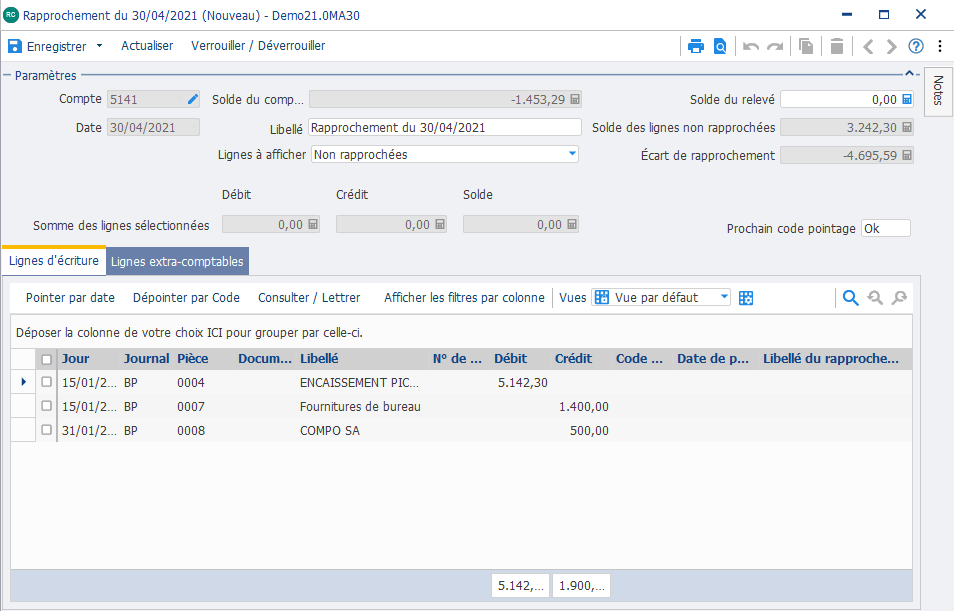Screen dimensions: 954x611
Task: Click the pencil icon next to Compte
Action: point(193,99)
